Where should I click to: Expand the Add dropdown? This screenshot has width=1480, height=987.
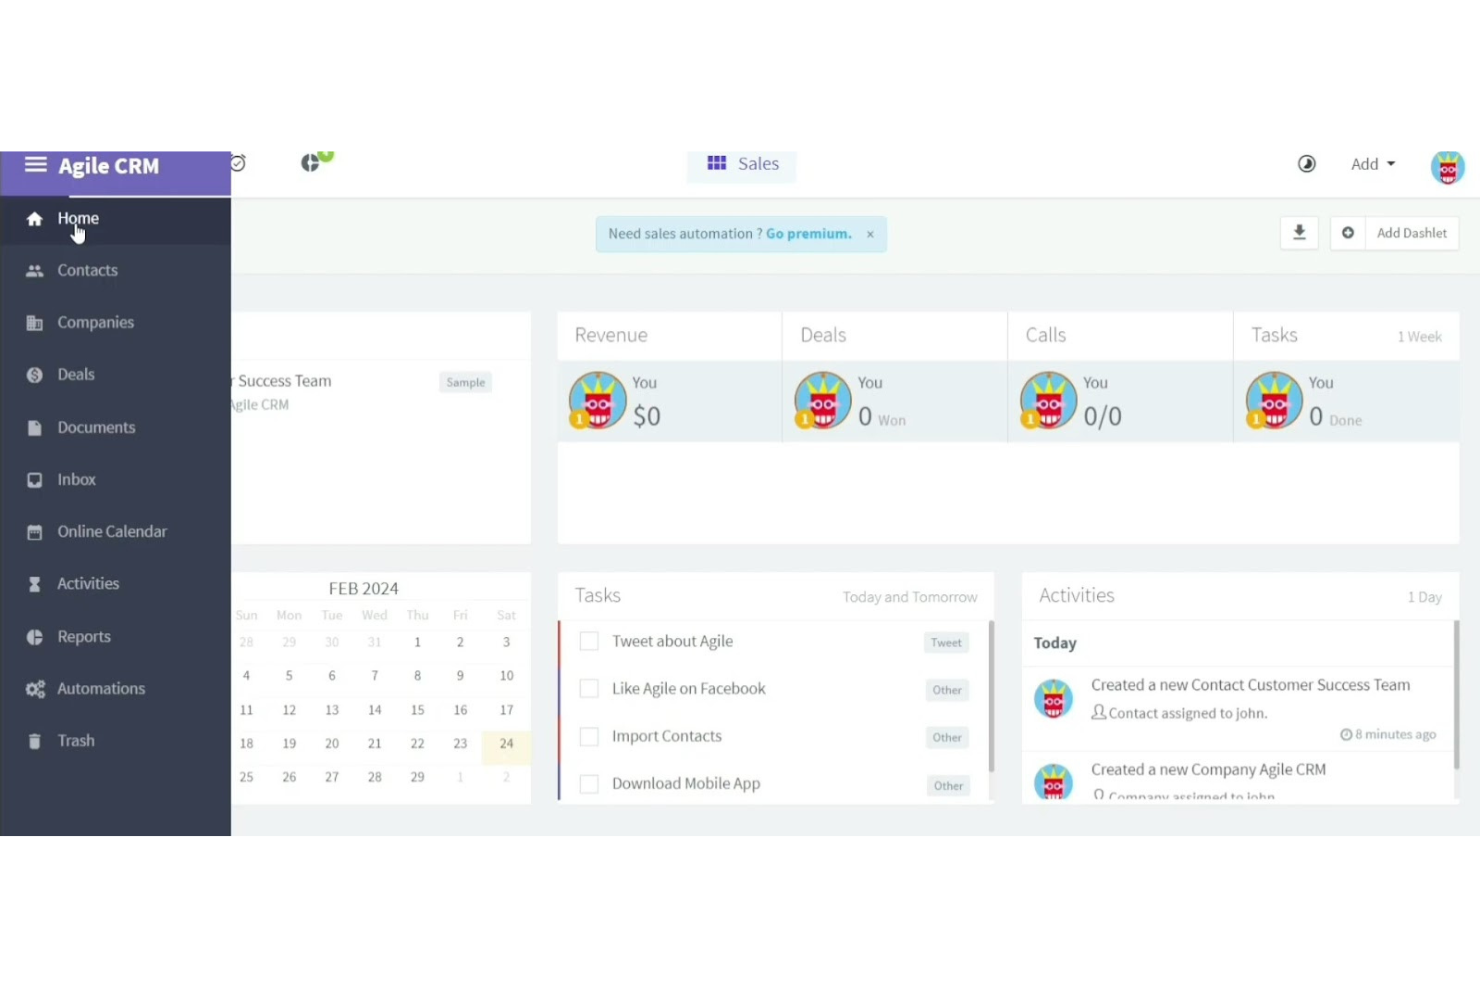(x=1373, y=164)
